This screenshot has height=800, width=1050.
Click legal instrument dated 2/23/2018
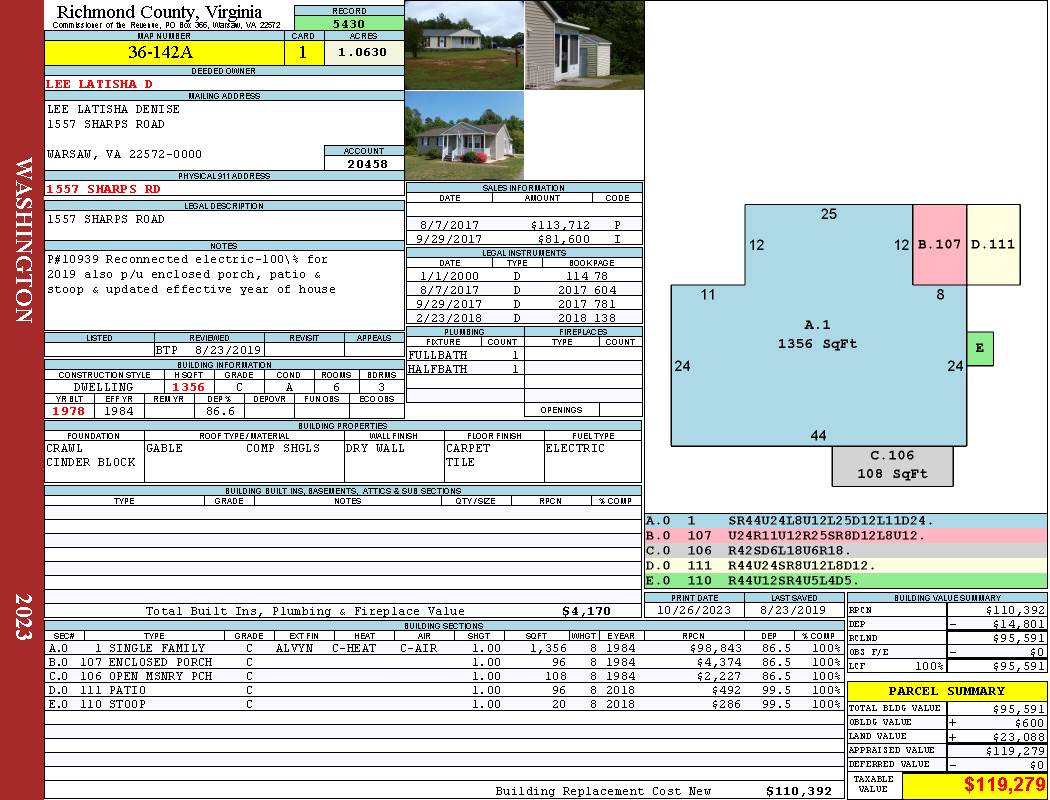(x=524, y=317)
